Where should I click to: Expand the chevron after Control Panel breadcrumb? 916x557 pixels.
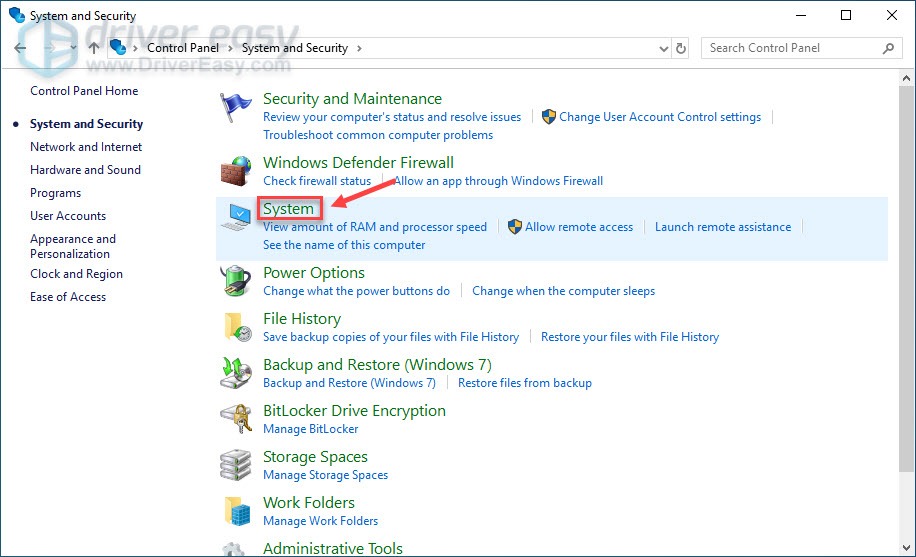point(230,49)
